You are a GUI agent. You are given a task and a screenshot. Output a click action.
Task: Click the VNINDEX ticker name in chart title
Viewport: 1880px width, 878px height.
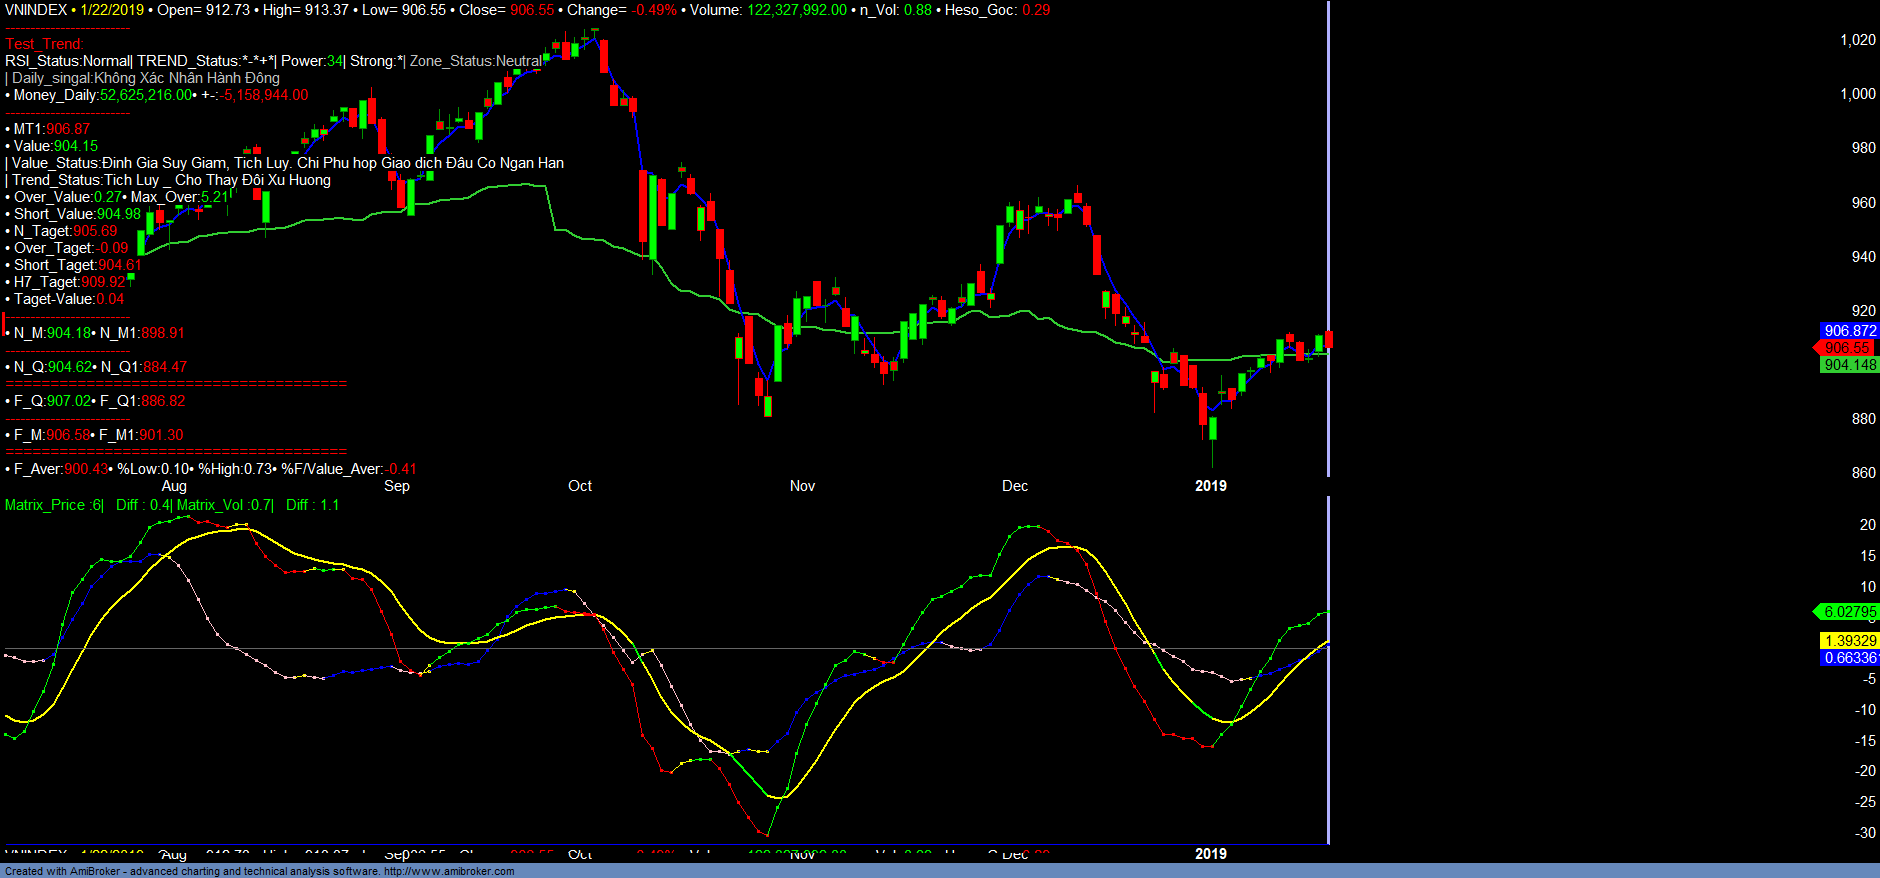point(36,10)
